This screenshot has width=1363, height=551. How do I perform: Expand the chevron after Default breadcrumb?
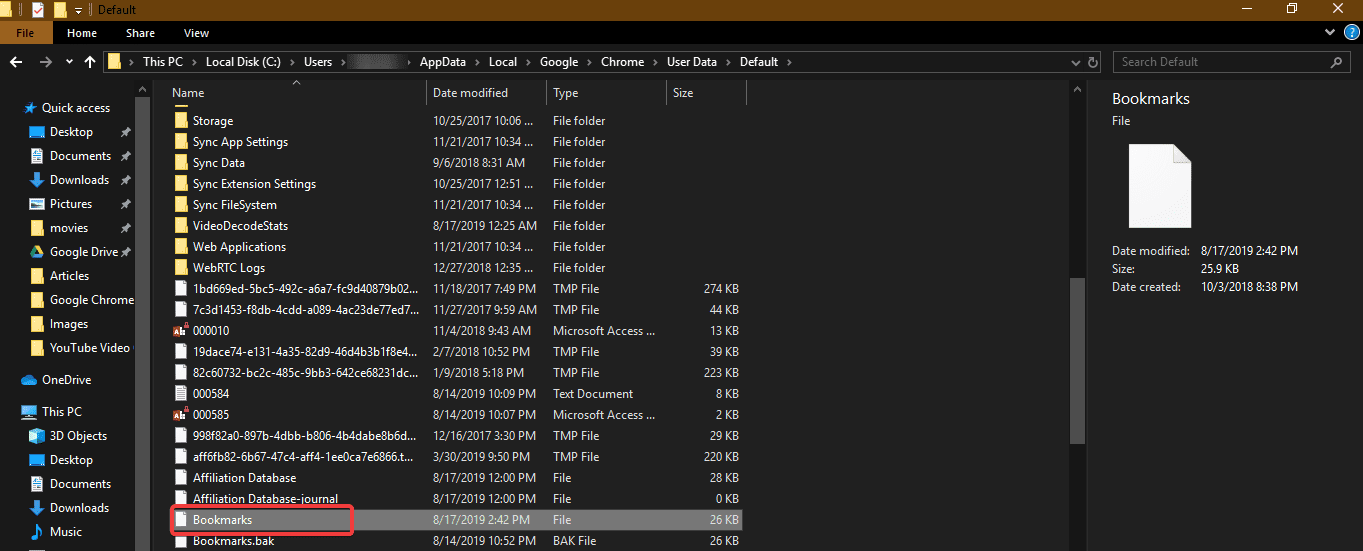tap(789, 62)
